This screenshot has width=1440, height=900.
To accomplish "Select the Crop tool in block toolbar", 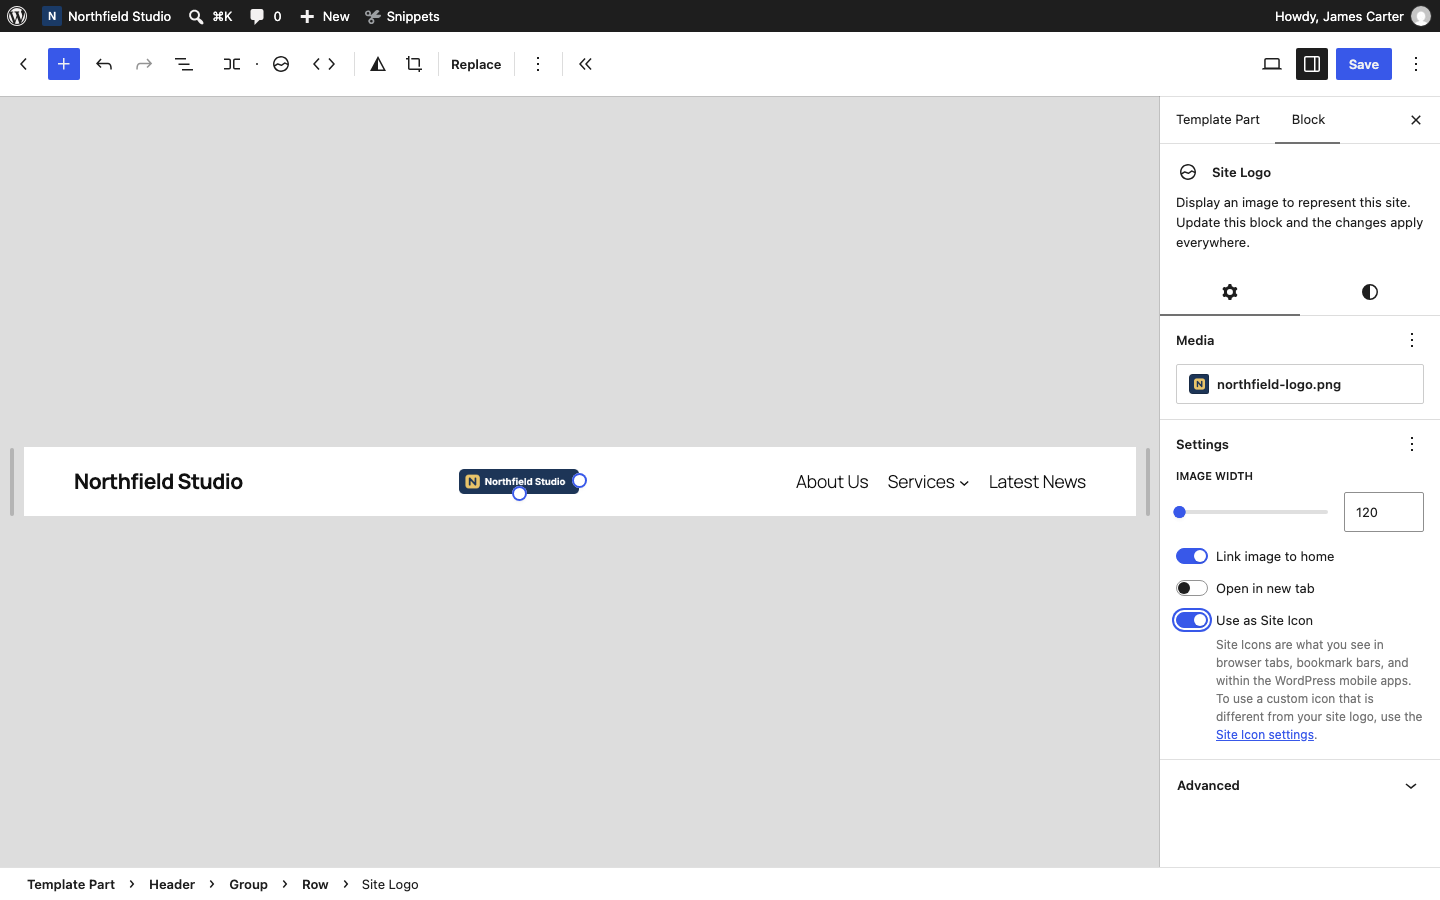I will [x=414, y=64].
